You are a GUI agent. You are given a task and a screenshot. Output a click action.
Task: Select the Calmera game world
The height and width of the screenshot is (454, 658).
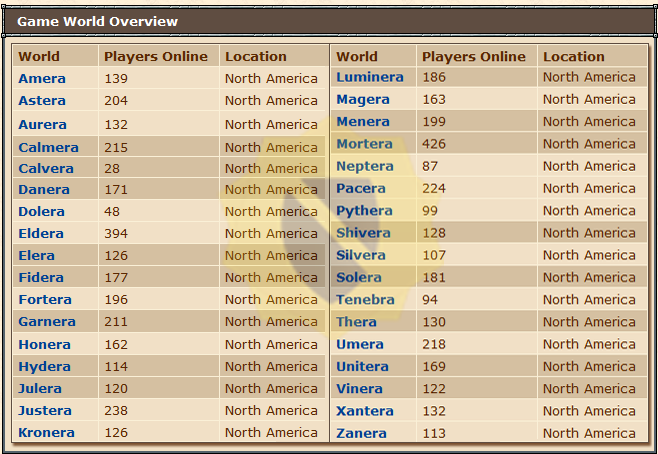[48, 147]
